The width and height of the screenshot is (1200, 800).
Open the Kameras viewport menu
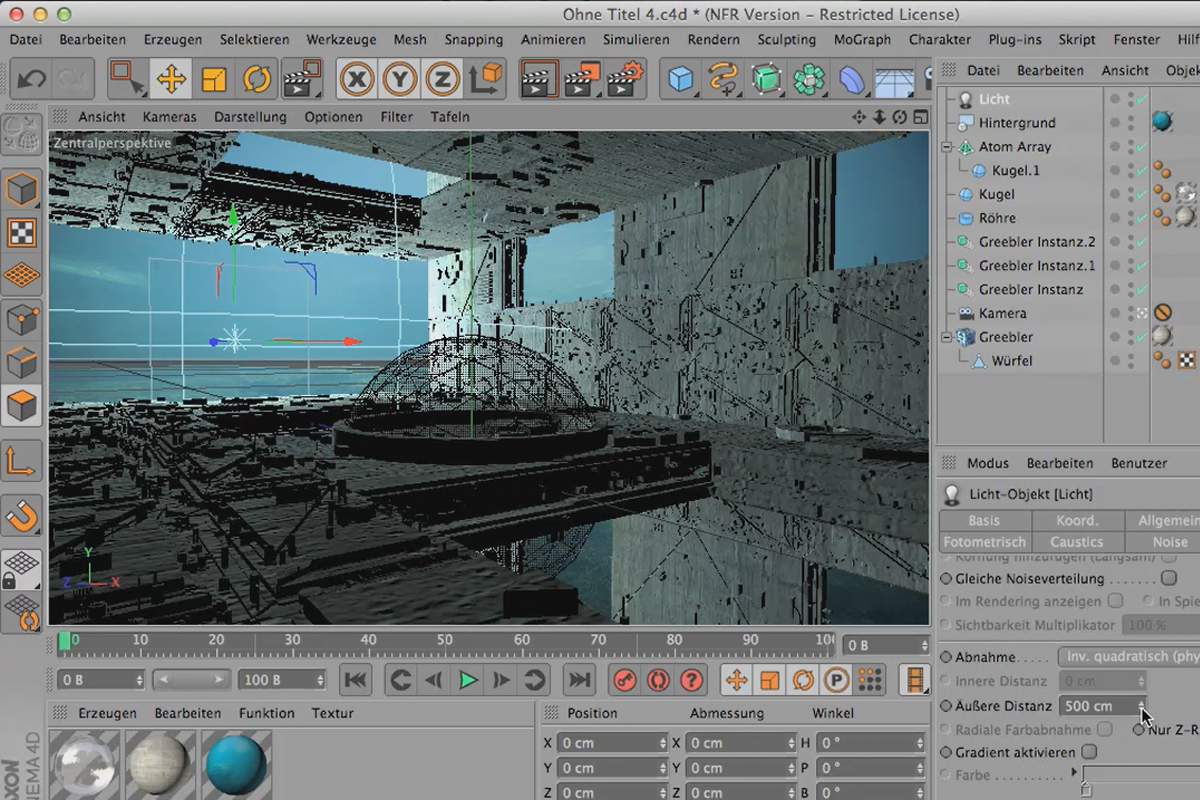click(169, 117)
